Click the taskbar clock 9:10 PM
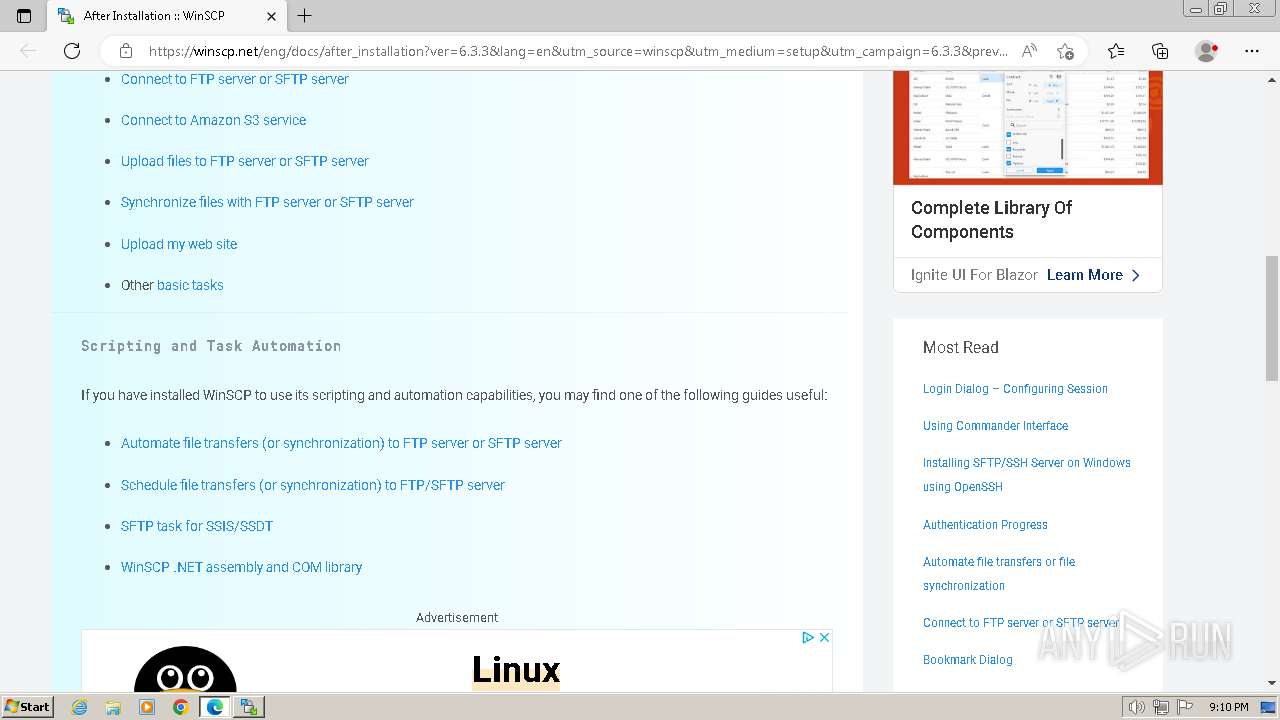Image resolution: width=1280 pixels, height=720 pixels. pyautogui.click(x=1228, y=707)
